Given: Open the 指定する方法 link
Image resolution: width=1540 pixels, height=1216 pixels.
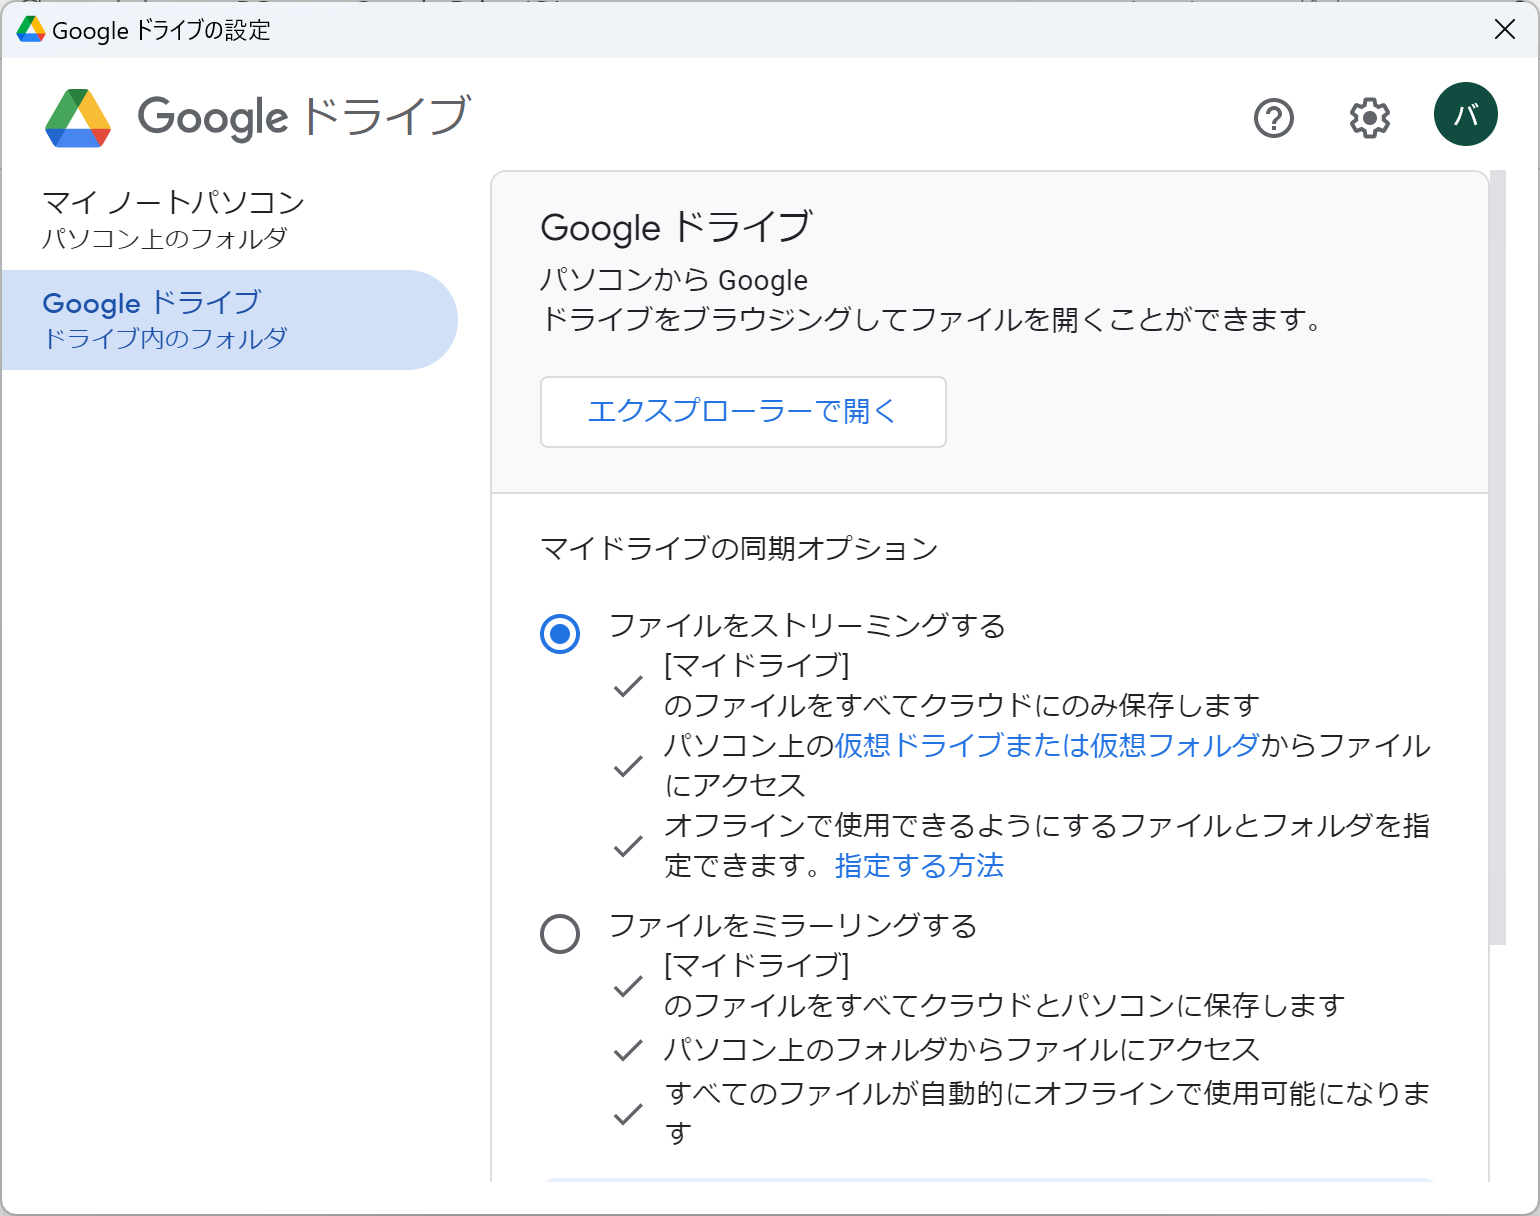Looking at the screenshot, I should pyautogui.click(x=919, y=865).
